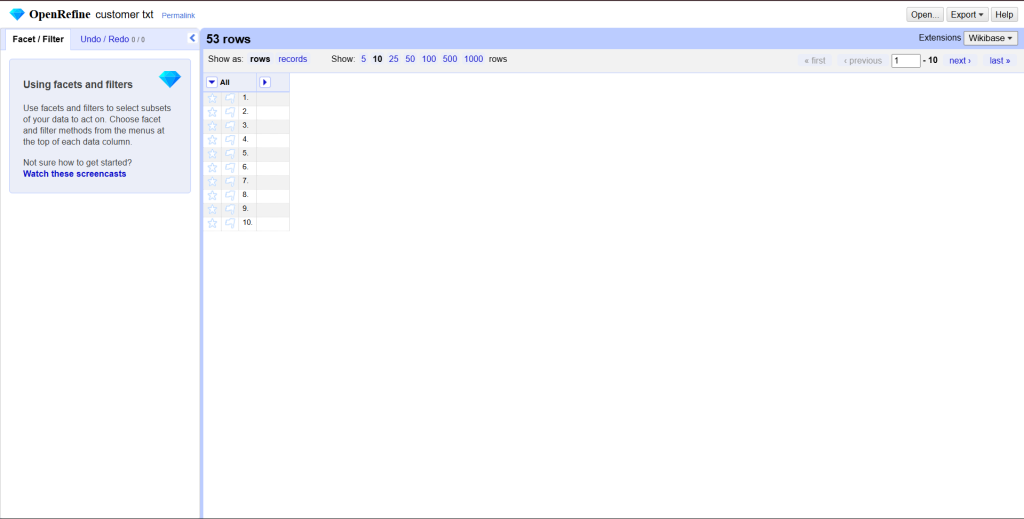Star row 1

(x=212, y=98)
